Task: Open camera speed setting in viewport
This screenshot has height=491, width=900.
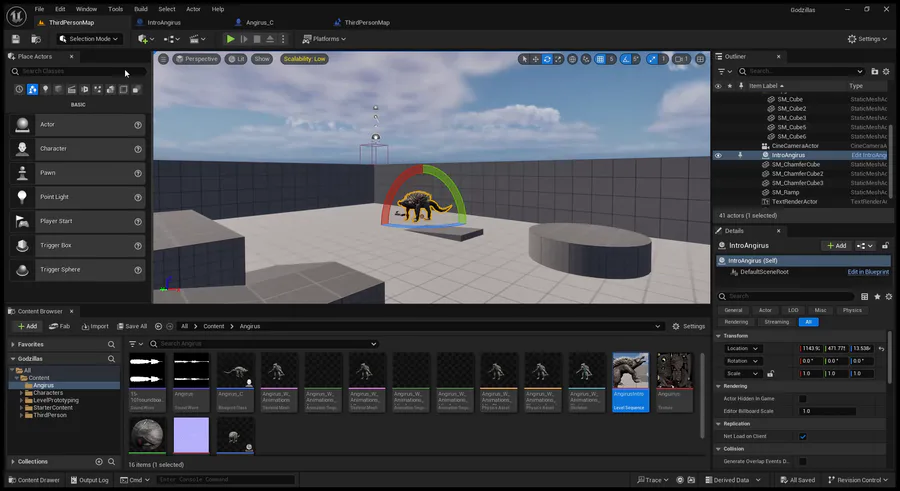Action: coord(681,59)
